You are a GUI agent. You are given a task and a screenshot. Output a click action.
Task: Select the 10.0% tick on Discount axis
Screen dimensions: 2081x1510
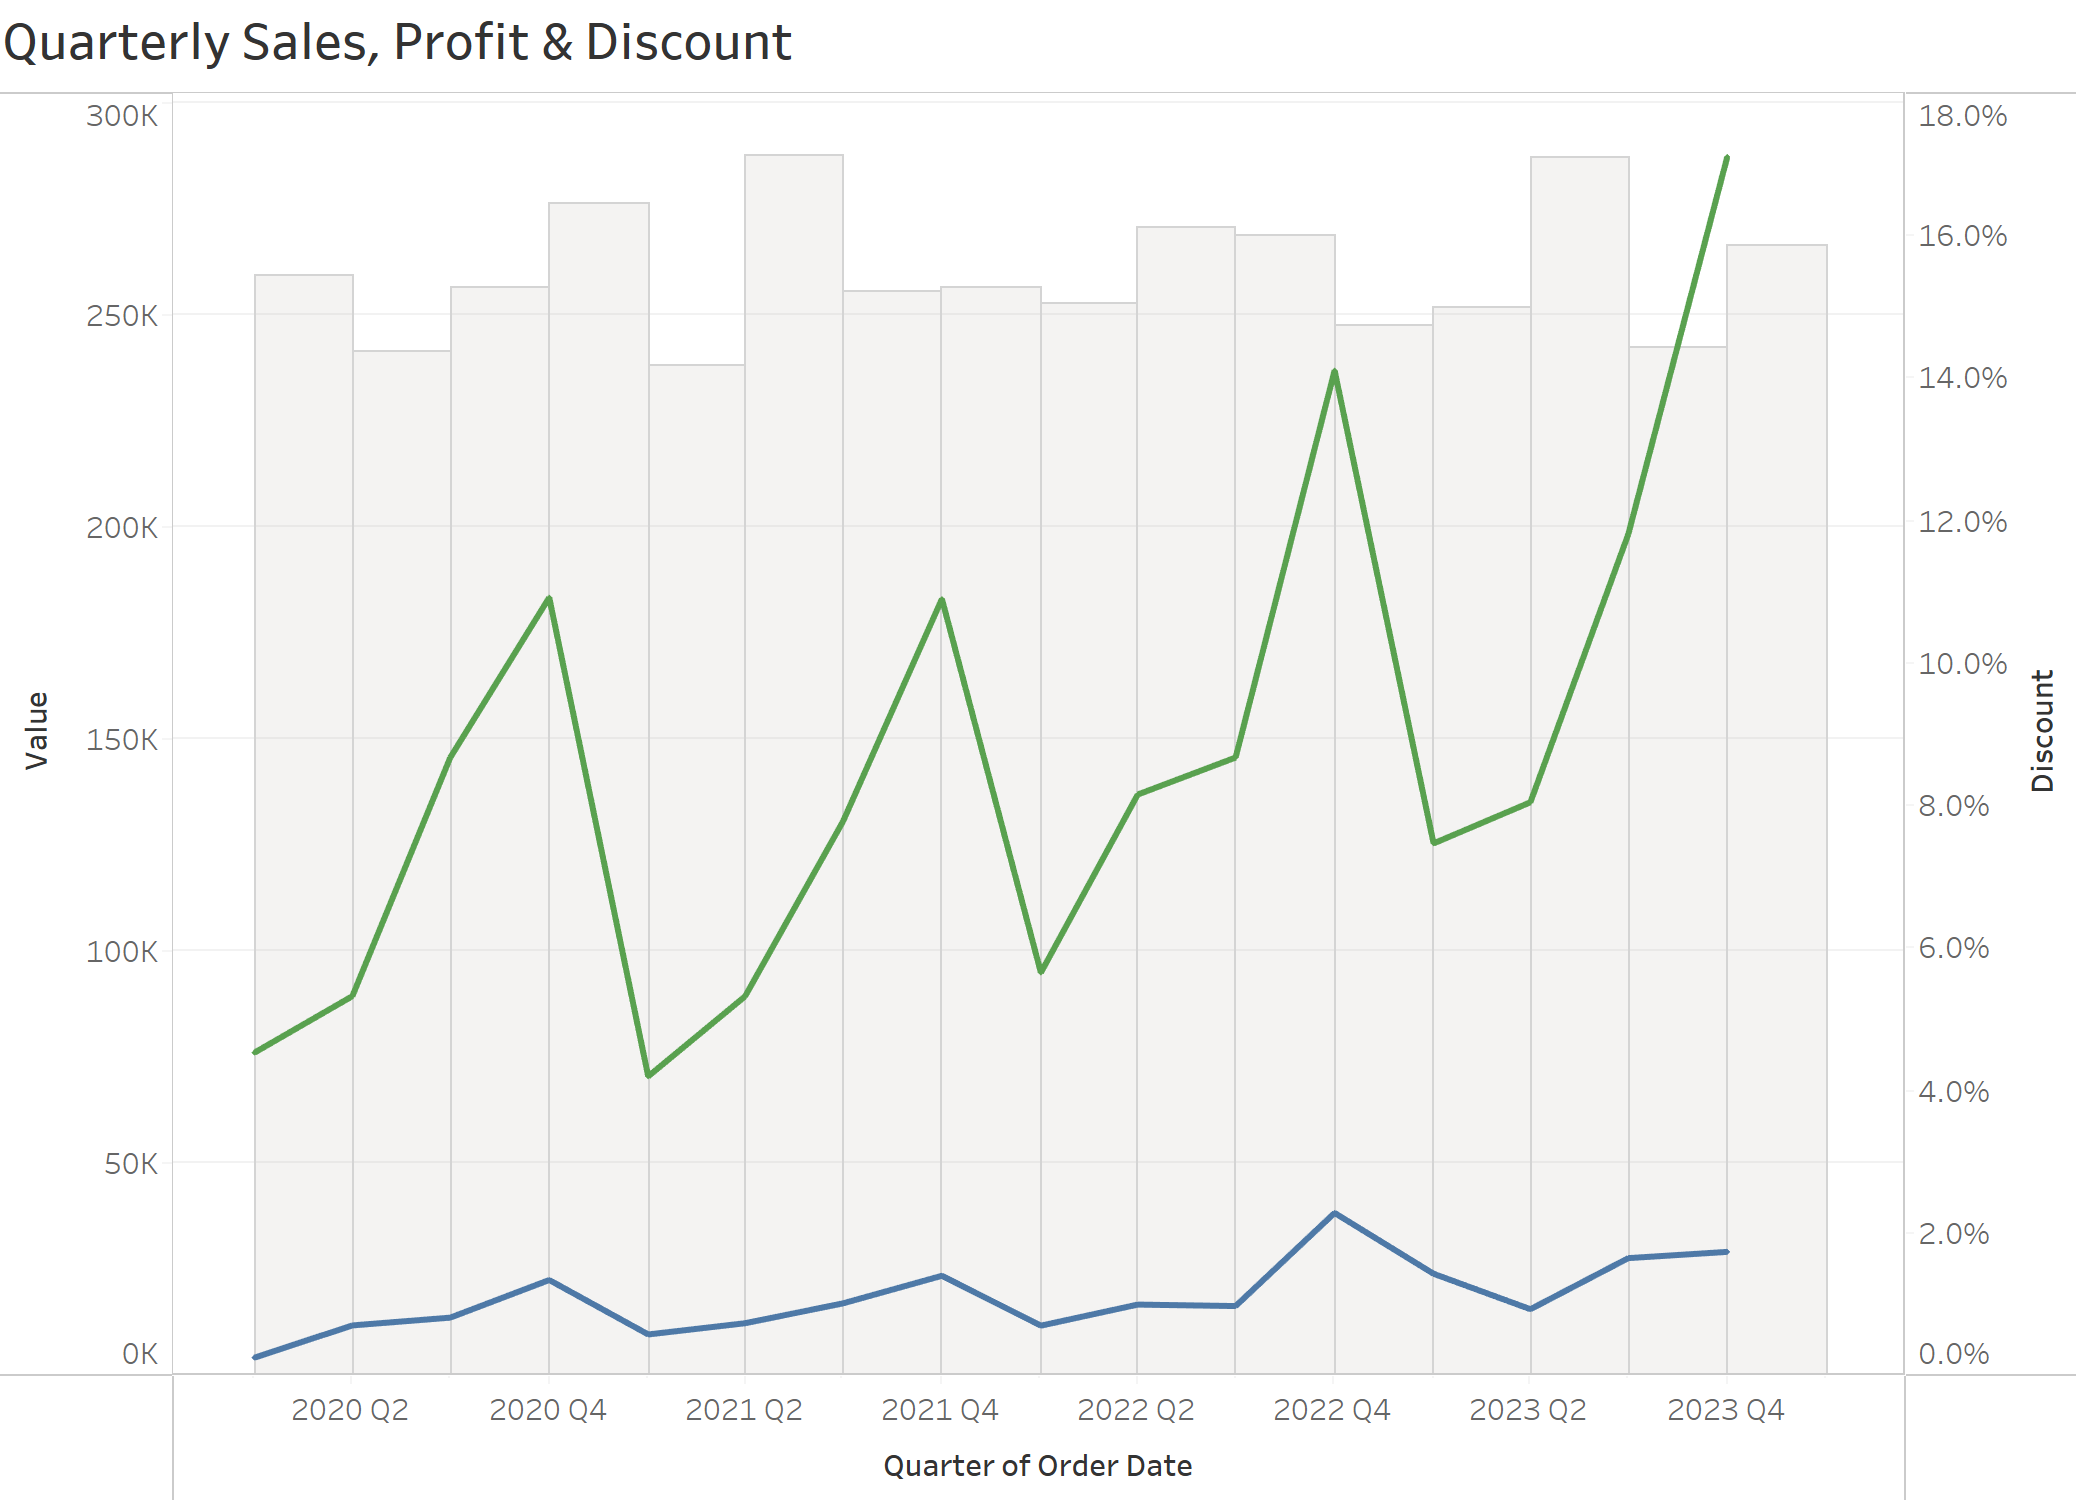pos(1962,664)
